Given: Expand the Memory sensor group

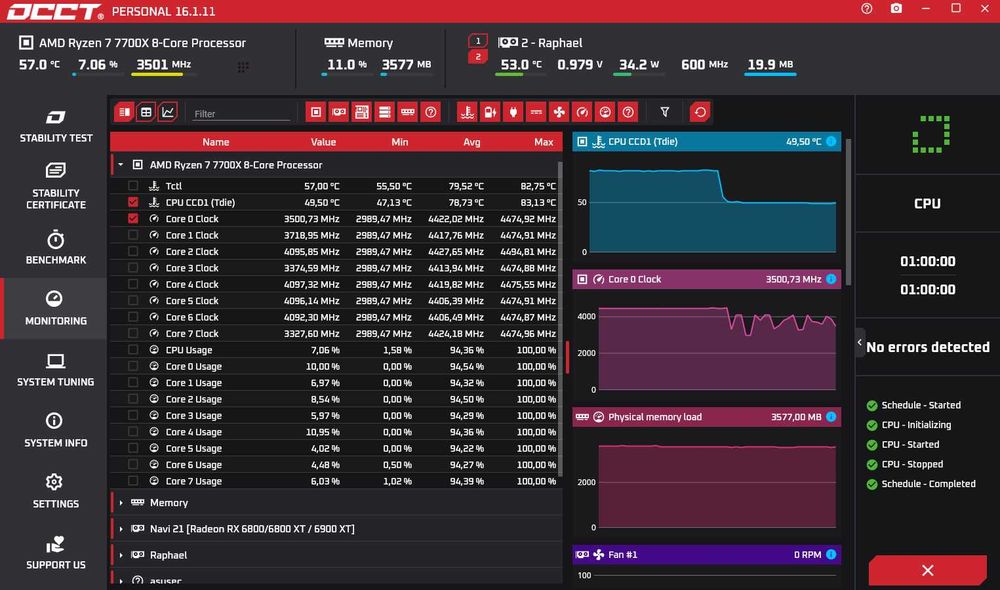Looking at the screenshot, I should tap(121, 503).
